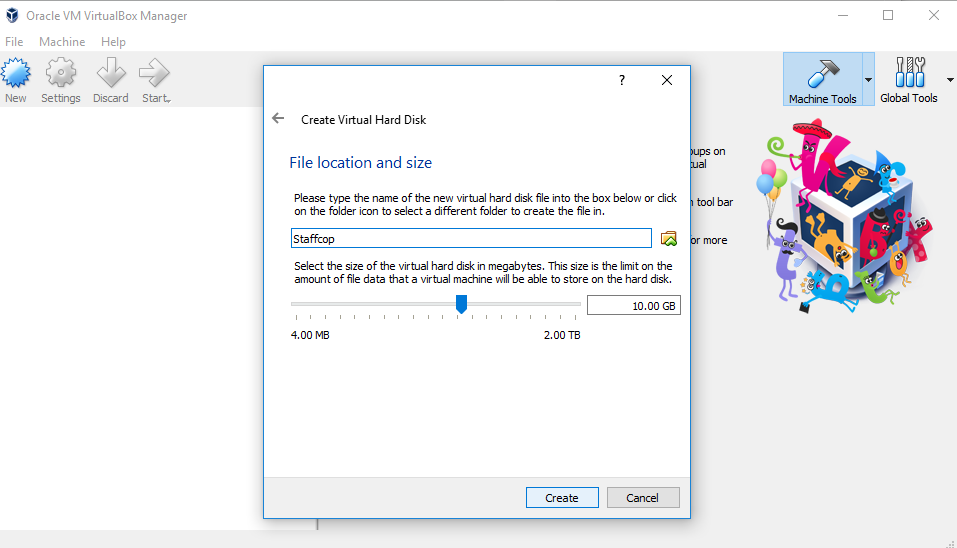Close the Create Virtual Hard Disk dialog
This screenshot has width=957, height=548.
667,80
